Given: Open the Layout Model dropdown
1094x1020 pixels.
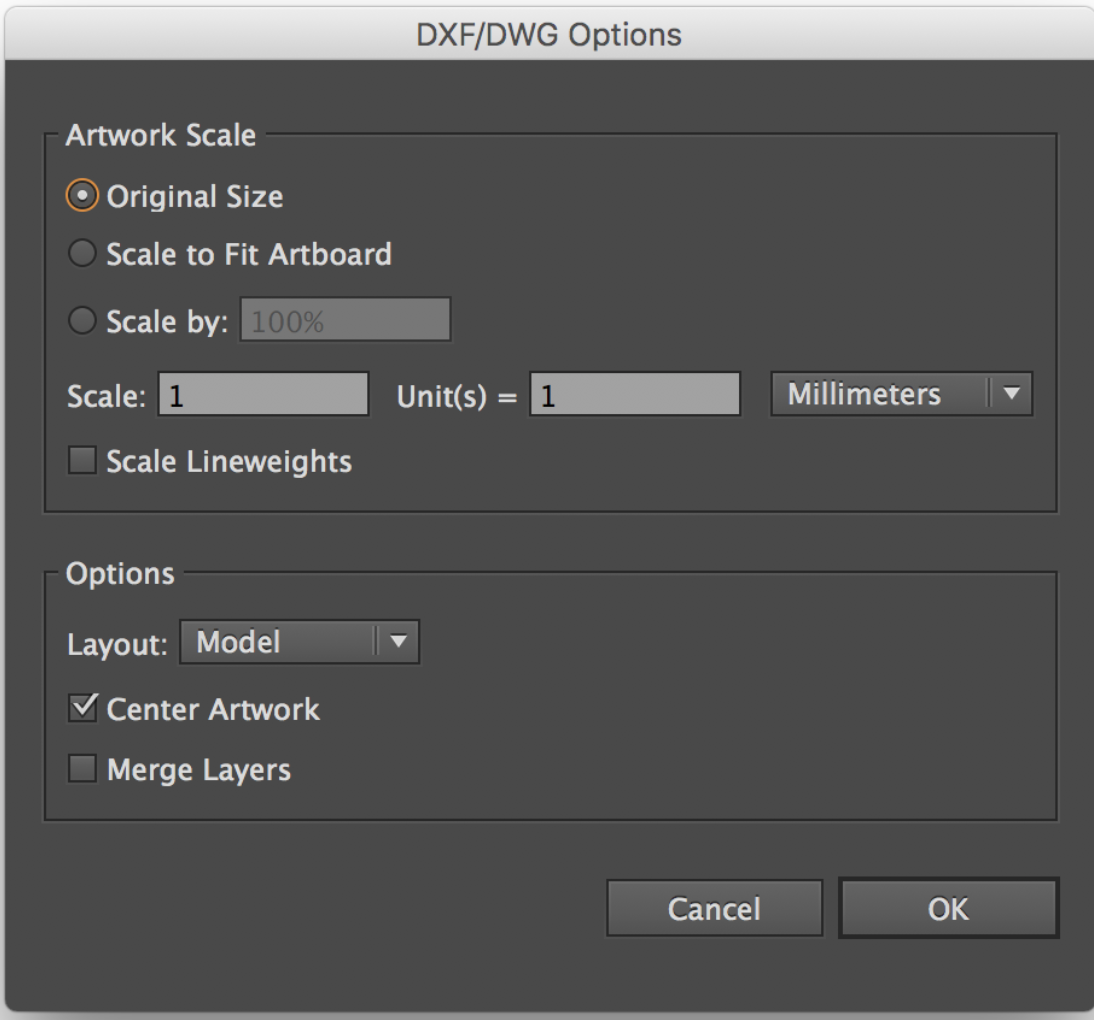Looking at the screenshot, I should (299, 642).
